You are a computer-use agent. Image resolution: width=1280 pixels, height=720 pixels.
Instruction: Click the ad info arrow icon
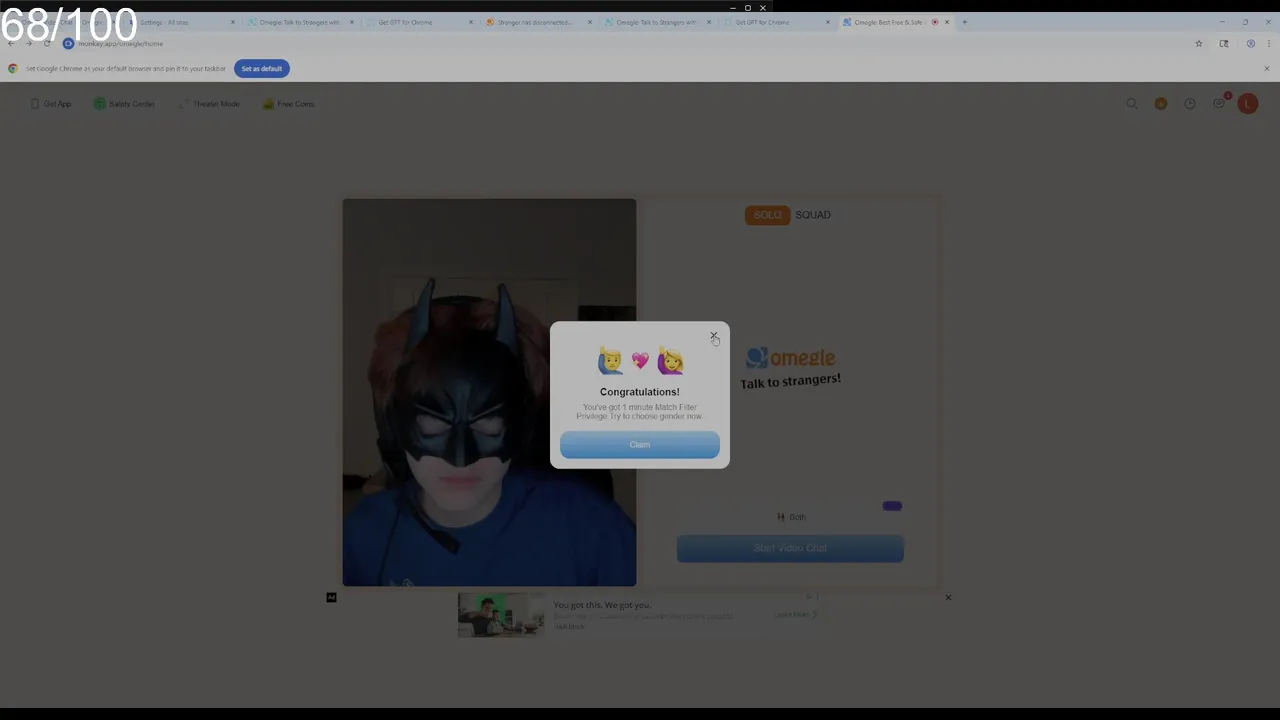pos(809,597)
